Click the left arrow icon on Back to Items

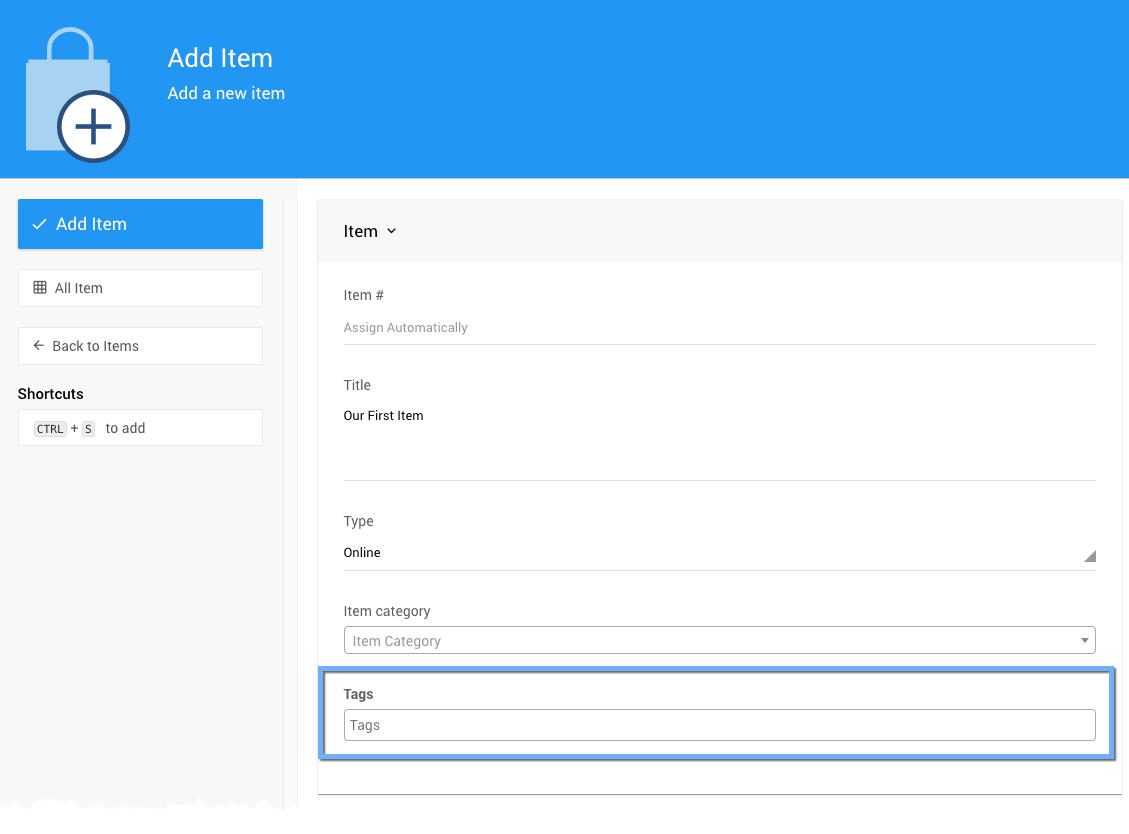pos(39,346)
